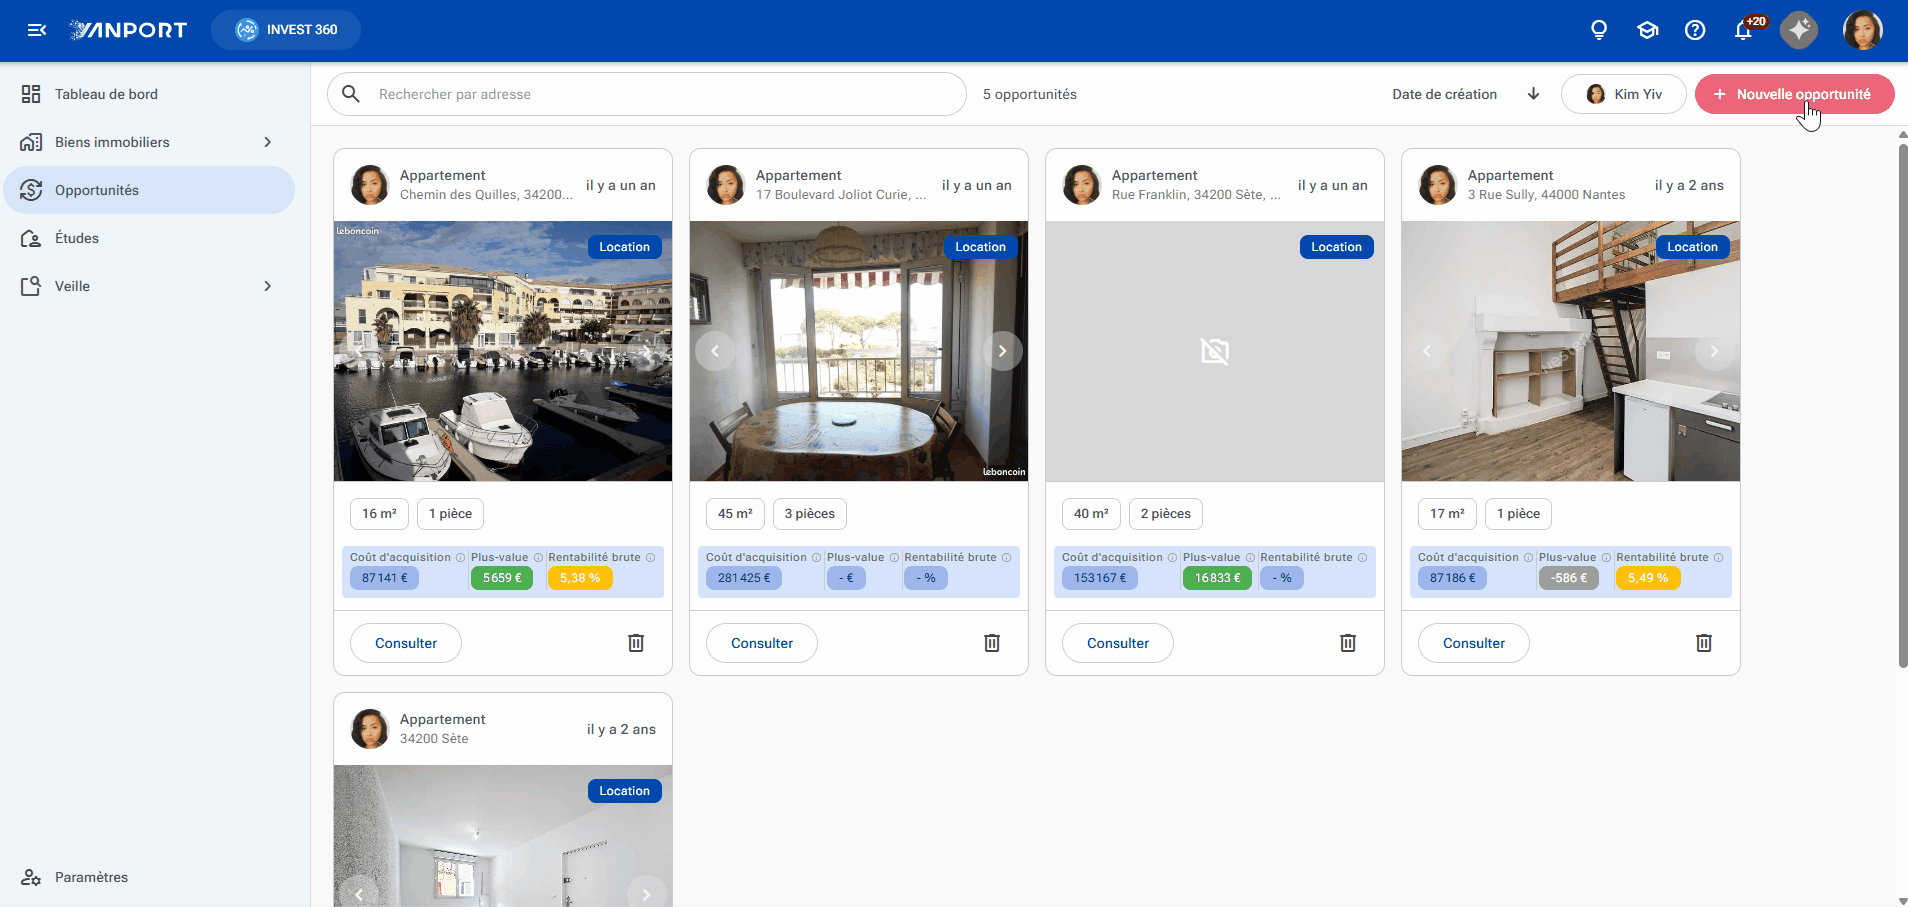Viewport: 1908px width, 907px height.
Task: Click the 281 425 € acquisition cost value
Action: click(x=744, y=578)
